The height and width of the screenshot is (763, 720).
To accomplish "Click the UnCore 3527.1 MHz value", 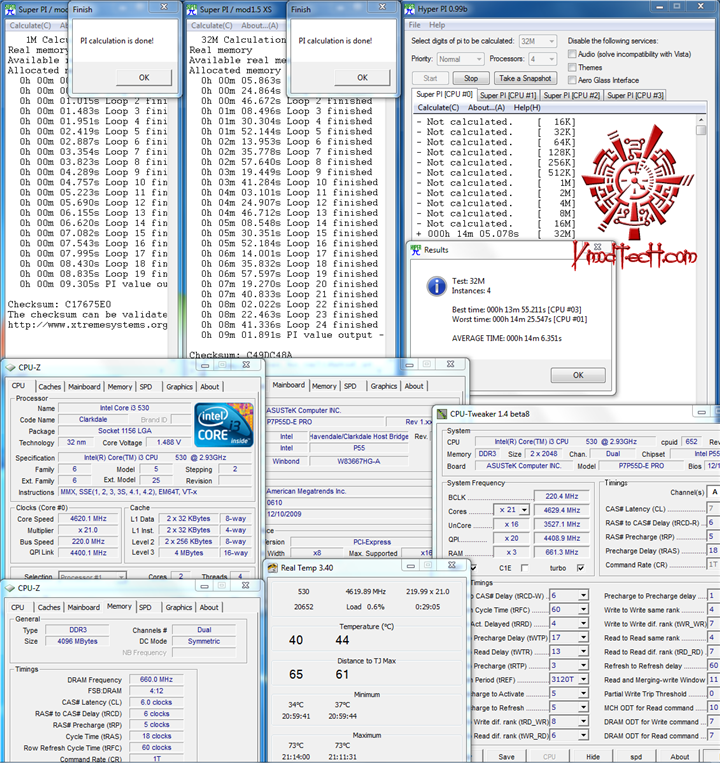I will coord(561,524).
